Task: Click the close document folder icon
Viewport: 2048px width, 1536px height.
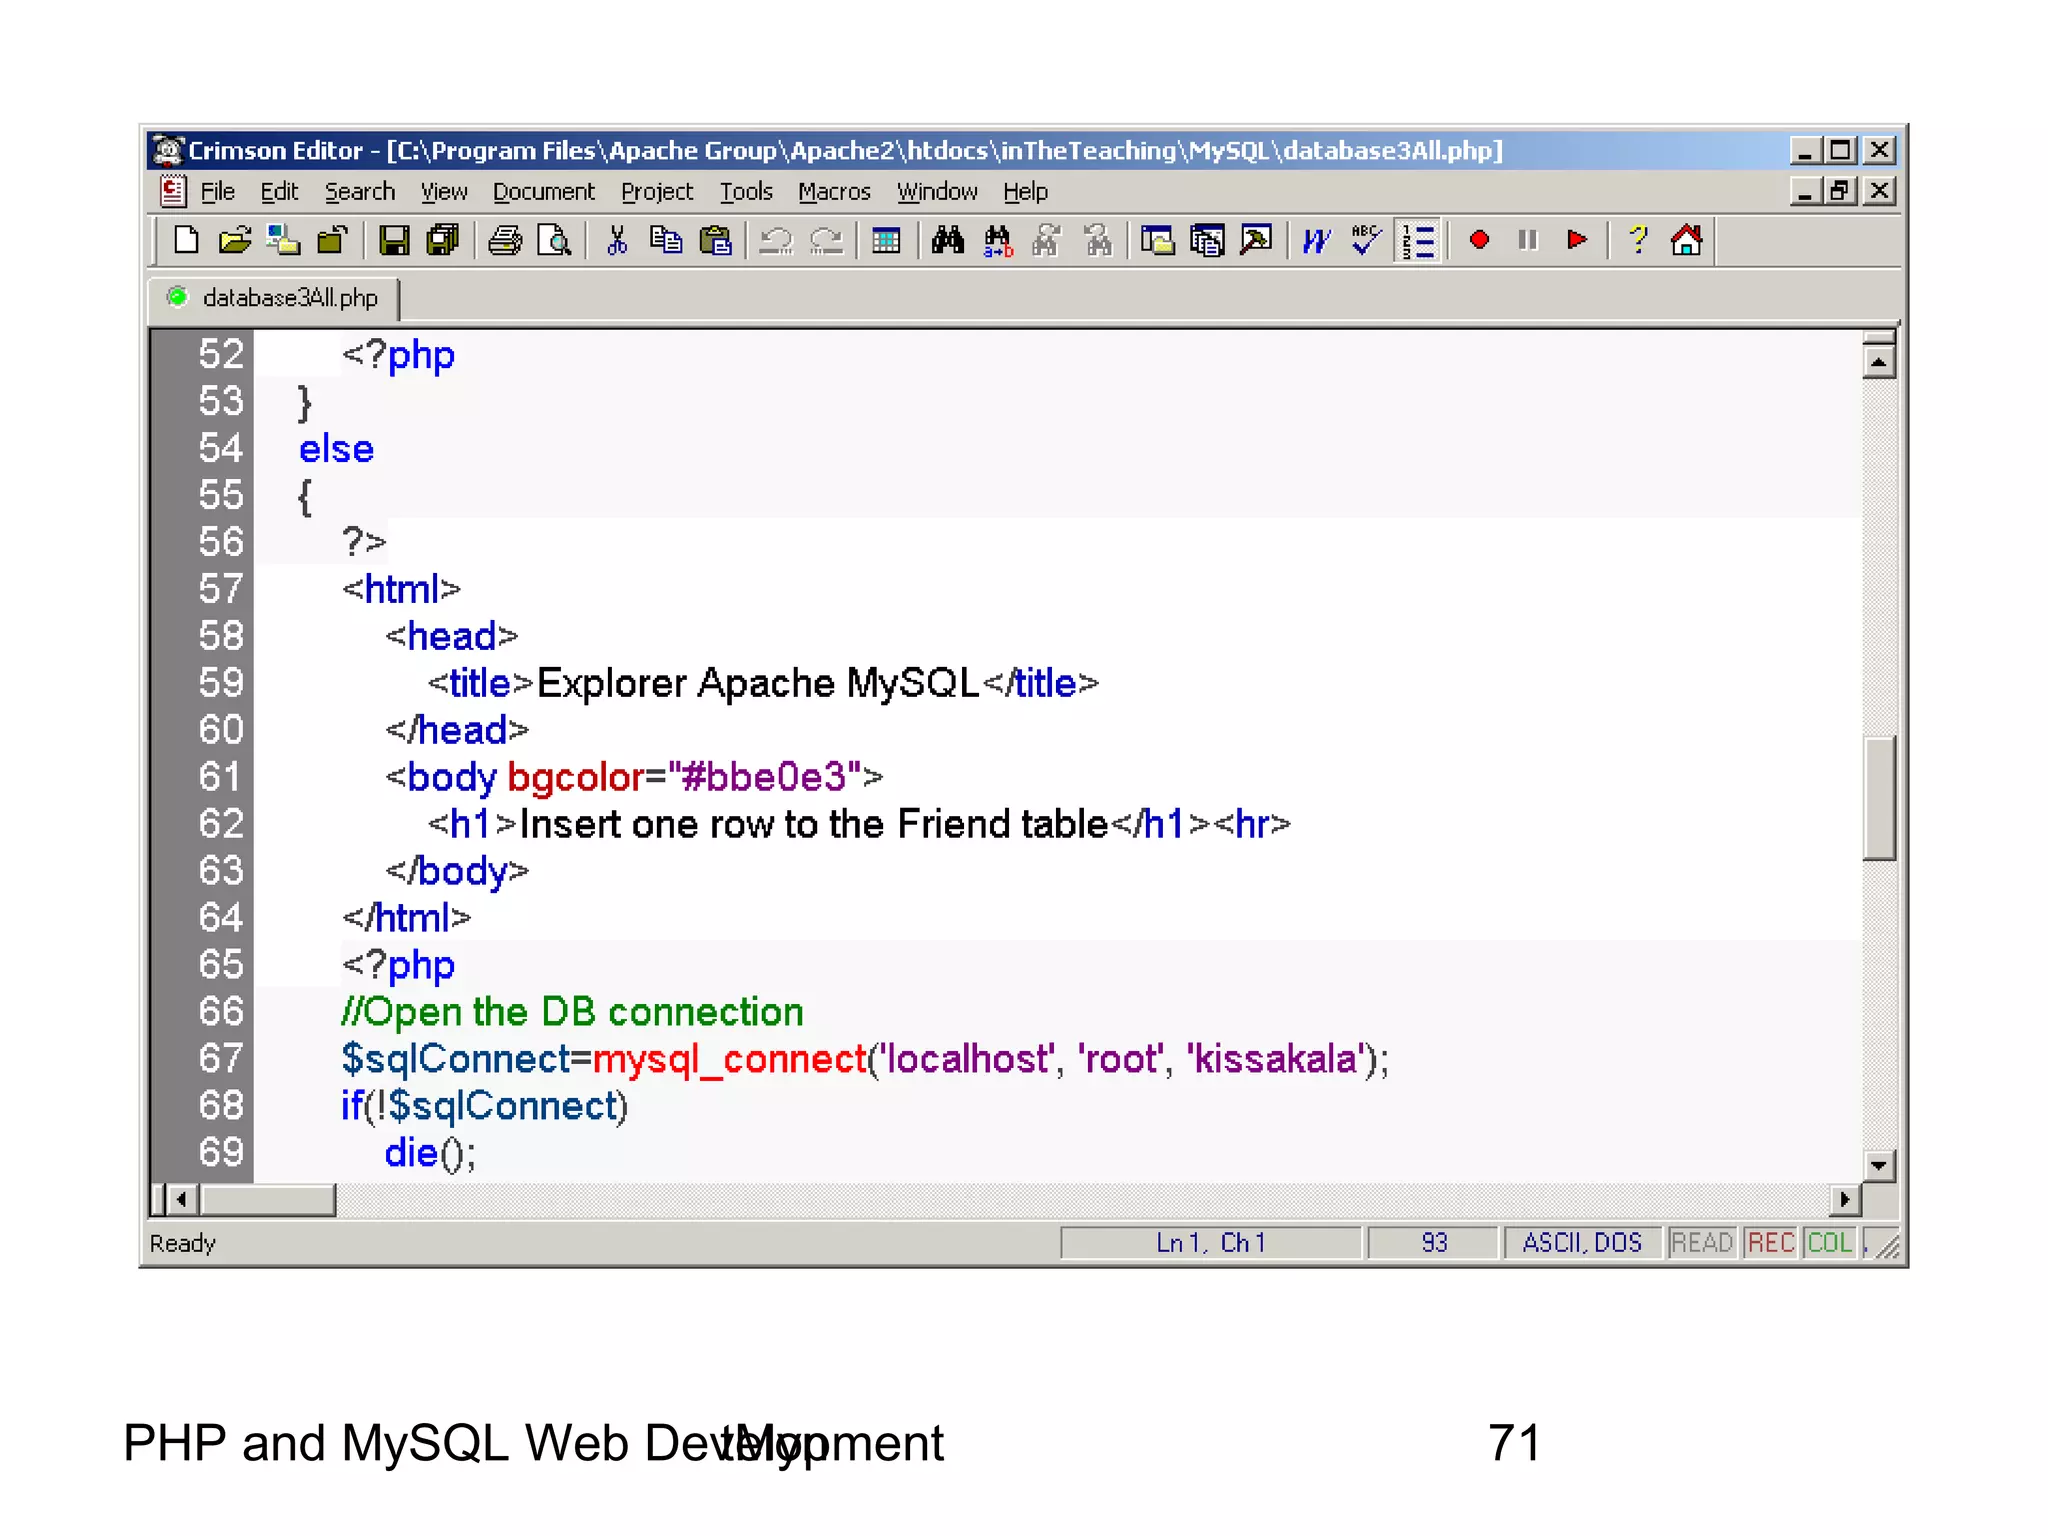Action: [332, 241]
